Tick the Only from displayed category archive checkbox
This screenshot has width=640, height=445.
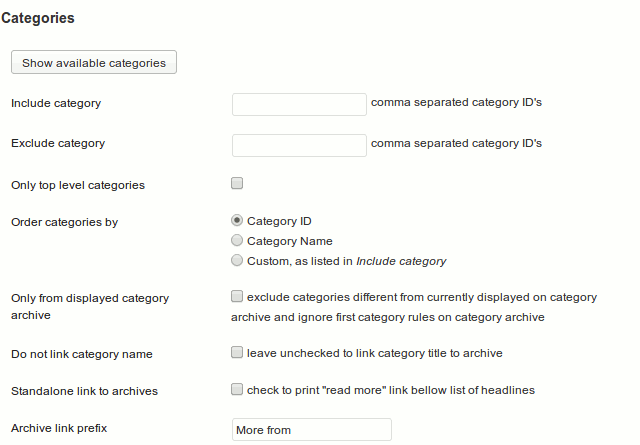[237, 296]
